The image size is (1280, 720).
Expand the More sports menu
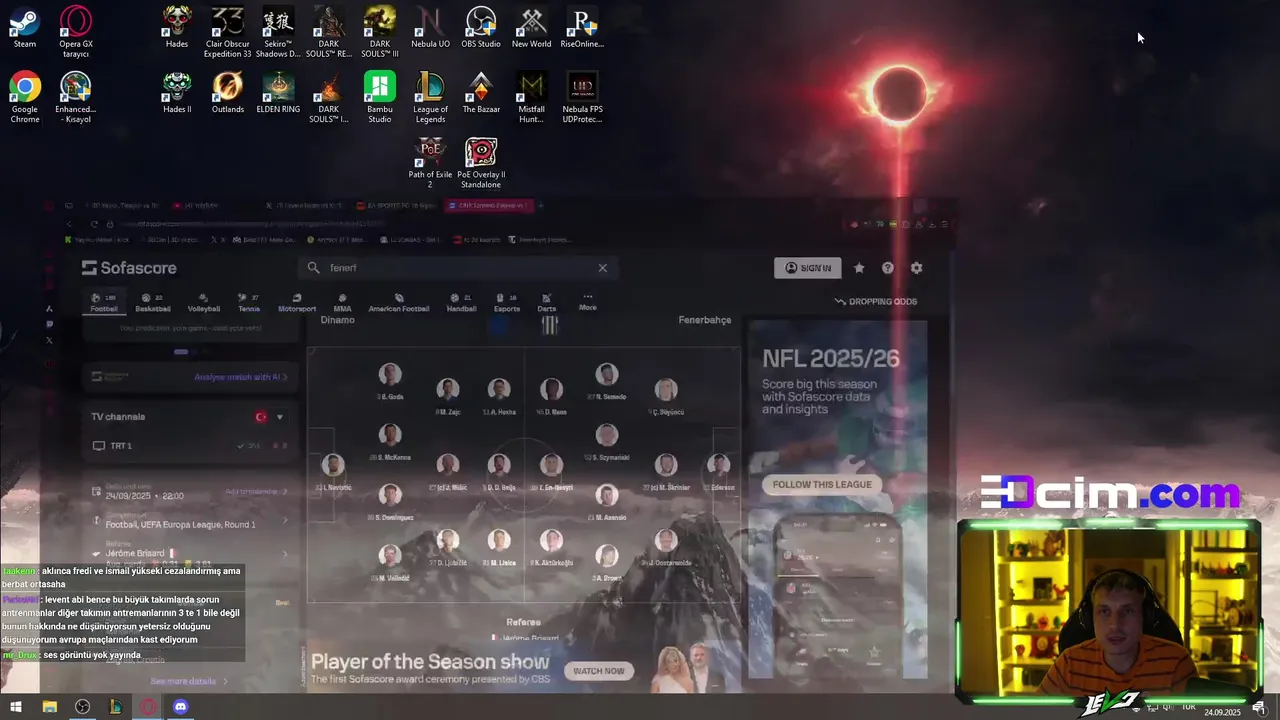point(587,302)
